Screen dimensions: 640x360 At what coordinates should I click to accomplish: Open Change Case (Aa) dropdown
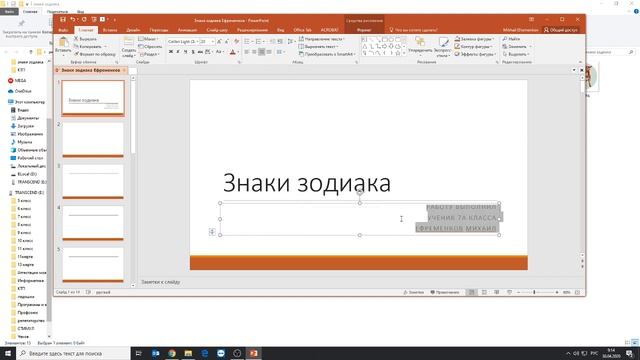[x=220, y=52]
